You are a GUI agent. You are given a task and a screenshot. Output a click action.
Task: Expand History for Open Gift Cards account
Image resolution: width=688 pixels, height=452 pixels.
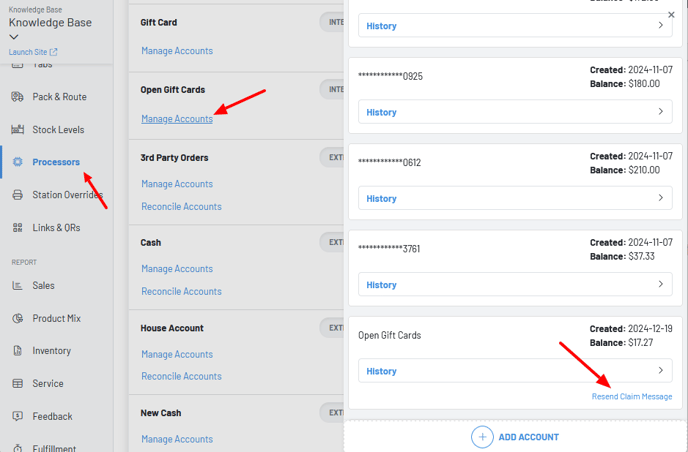pyautogui.click(x=515, y=371)
